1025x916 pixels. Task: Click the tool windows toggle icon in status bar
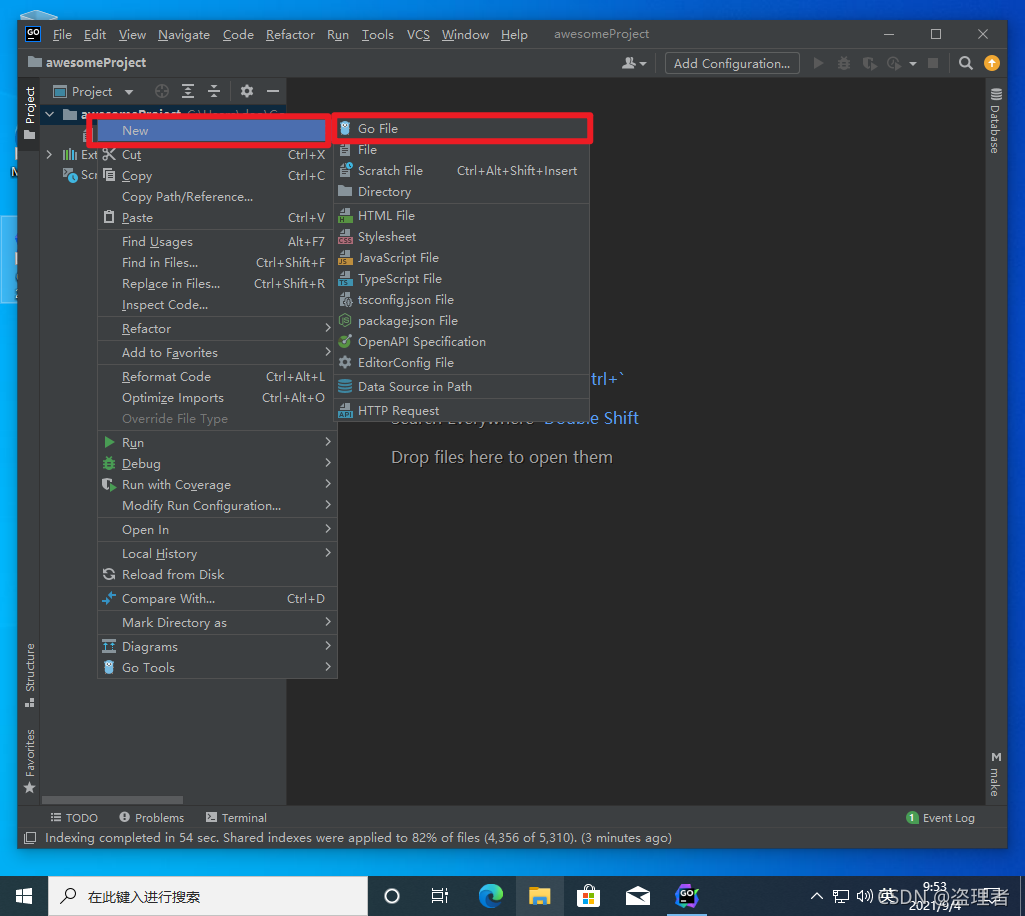point(30,838)
